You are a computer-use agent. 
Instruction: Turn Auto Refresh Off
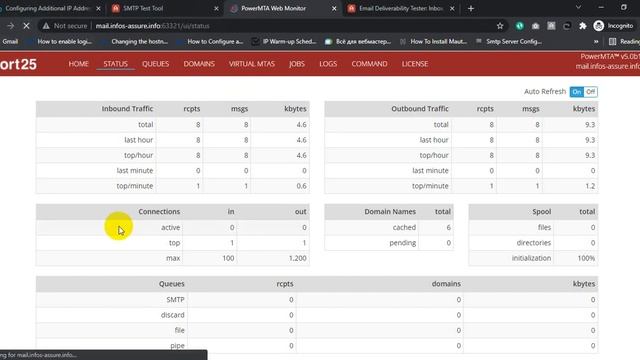591,92
